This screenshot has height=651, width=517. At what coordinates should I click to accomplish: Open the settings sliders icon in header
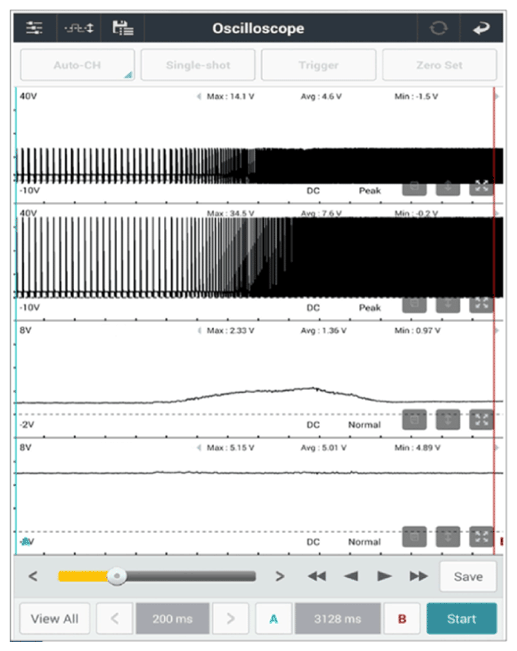pyautogui.click(x=34, y=28)
